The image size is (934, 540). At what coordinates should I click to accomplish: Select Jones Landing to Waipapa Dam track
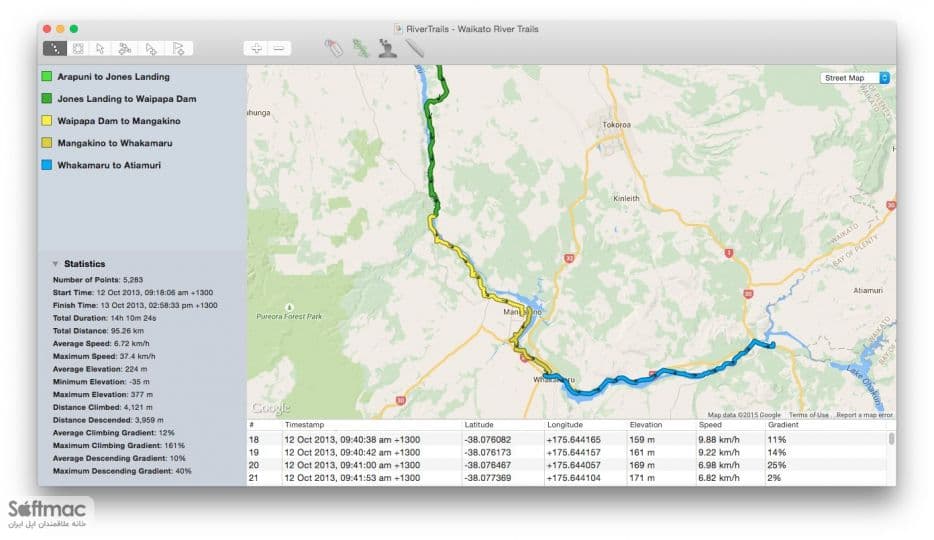click(x=126, y=99)
